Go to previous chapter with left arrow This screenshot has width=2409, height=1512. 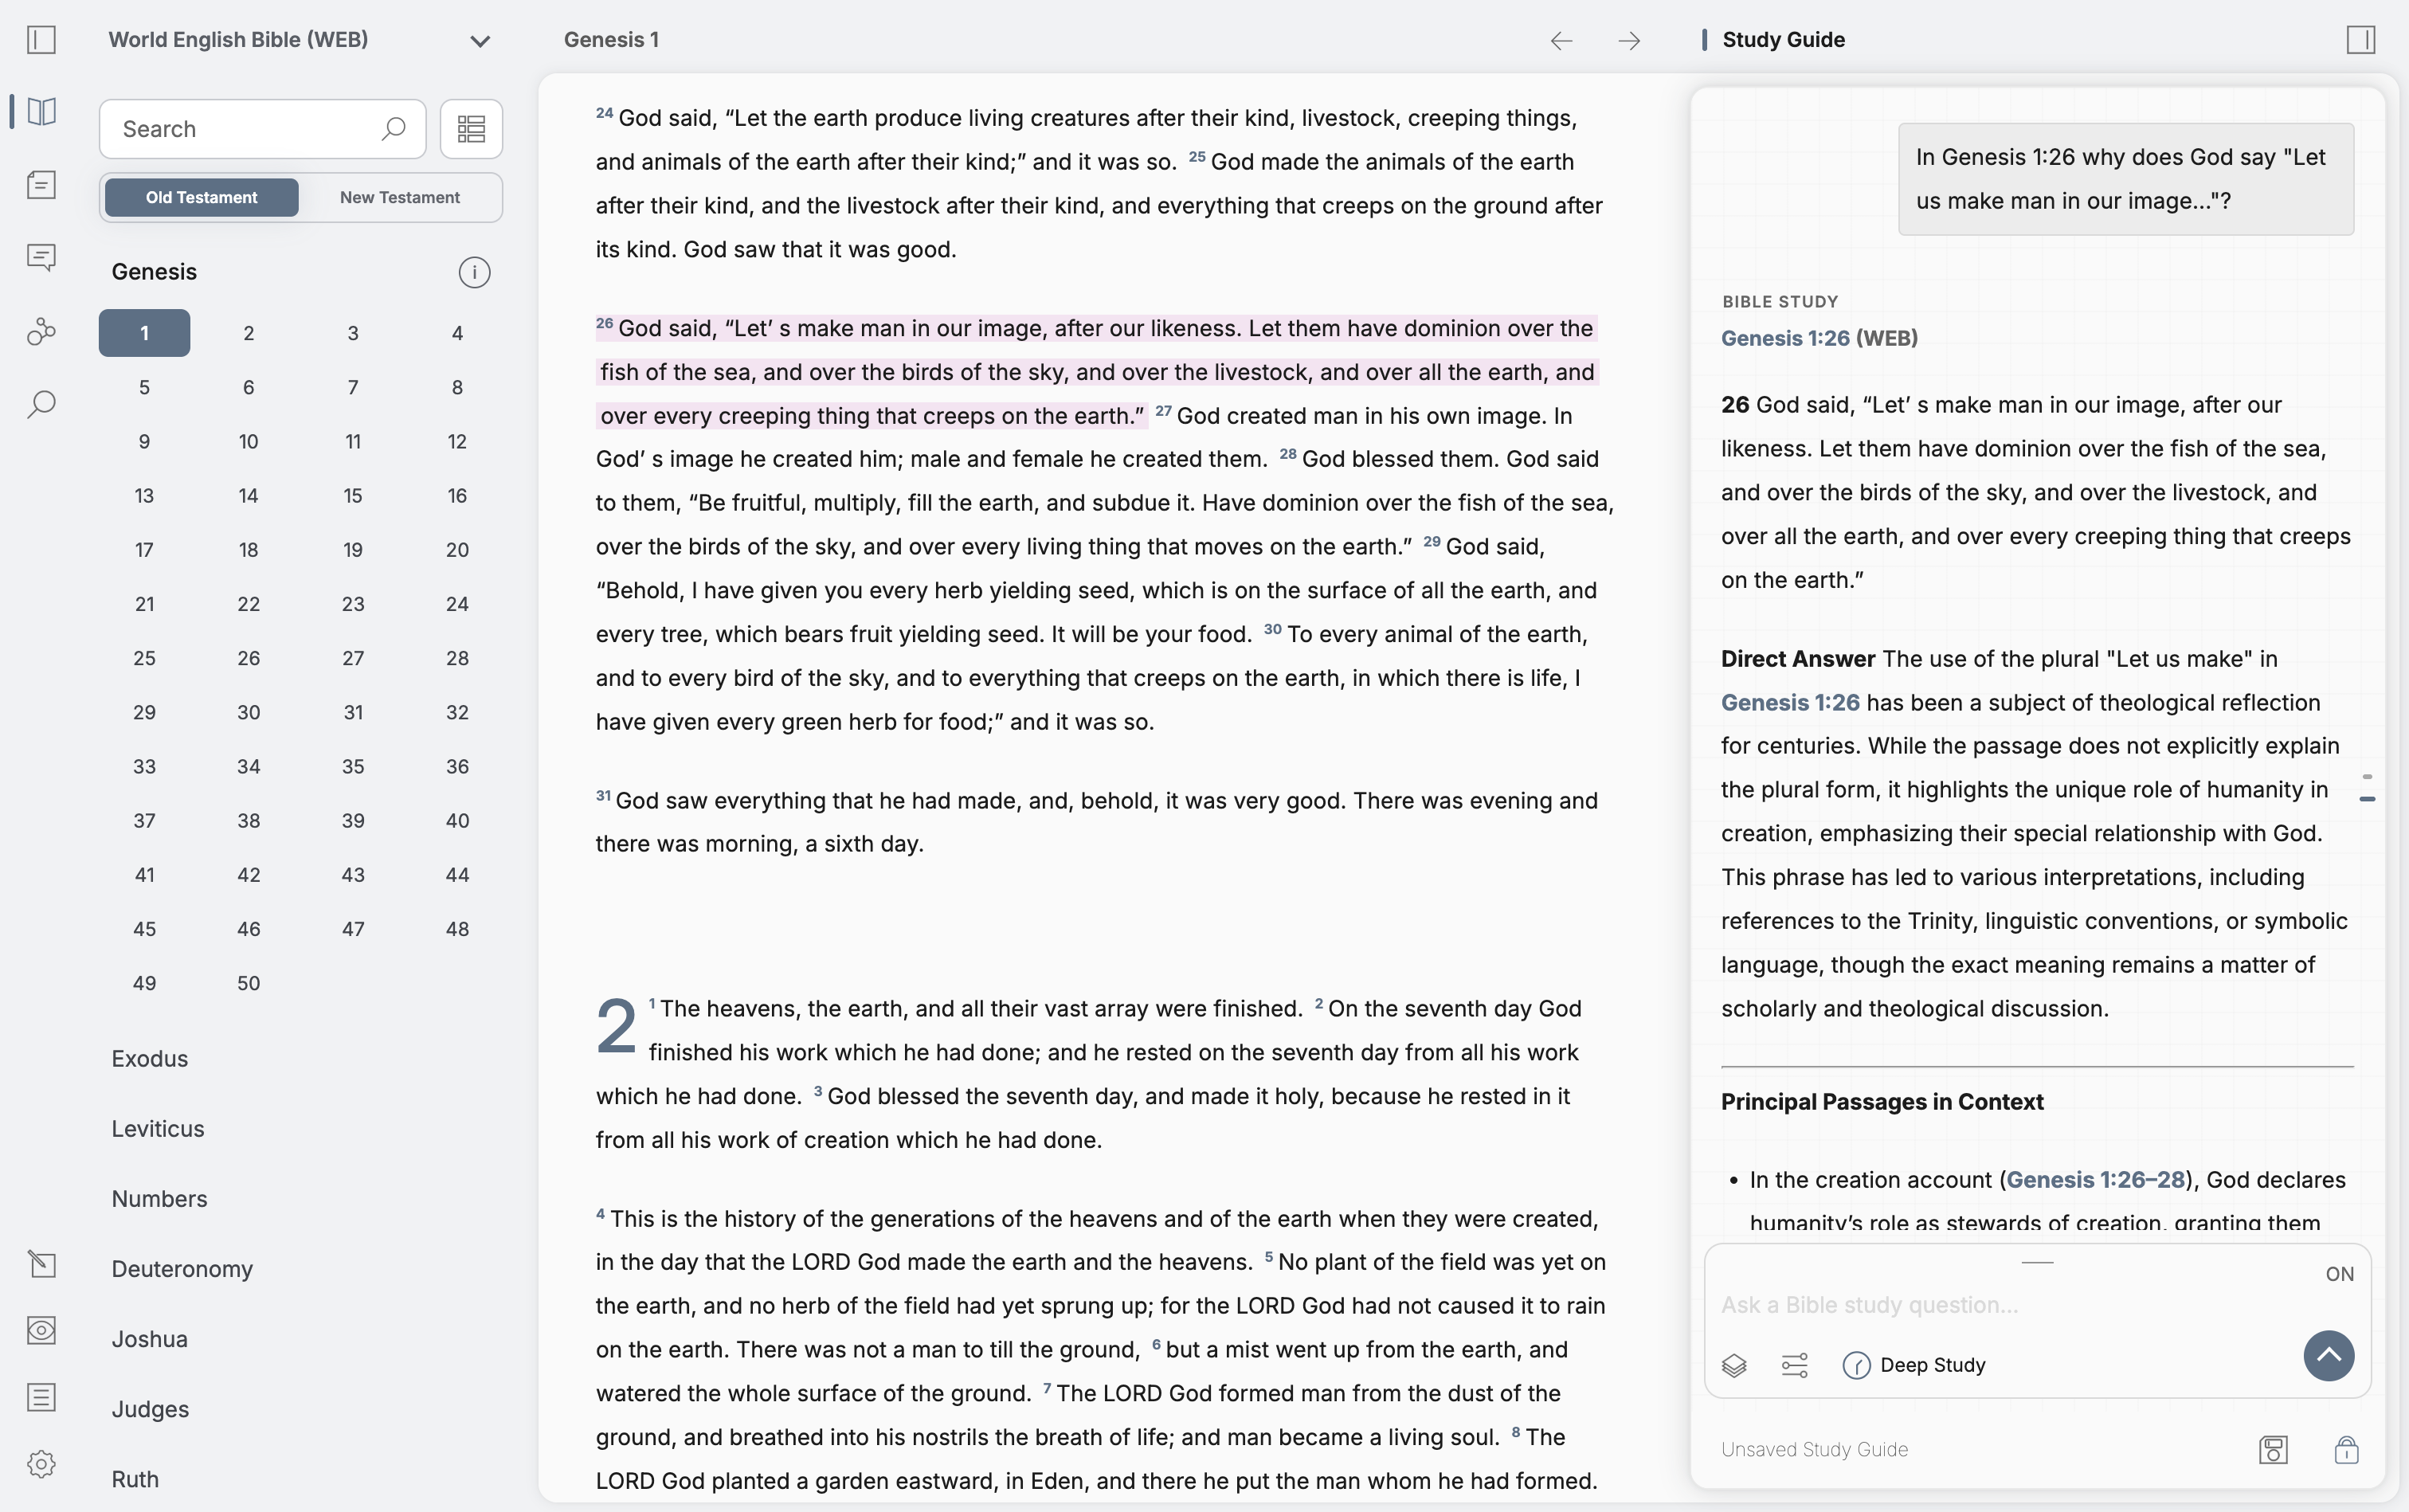click(1561, 40)
